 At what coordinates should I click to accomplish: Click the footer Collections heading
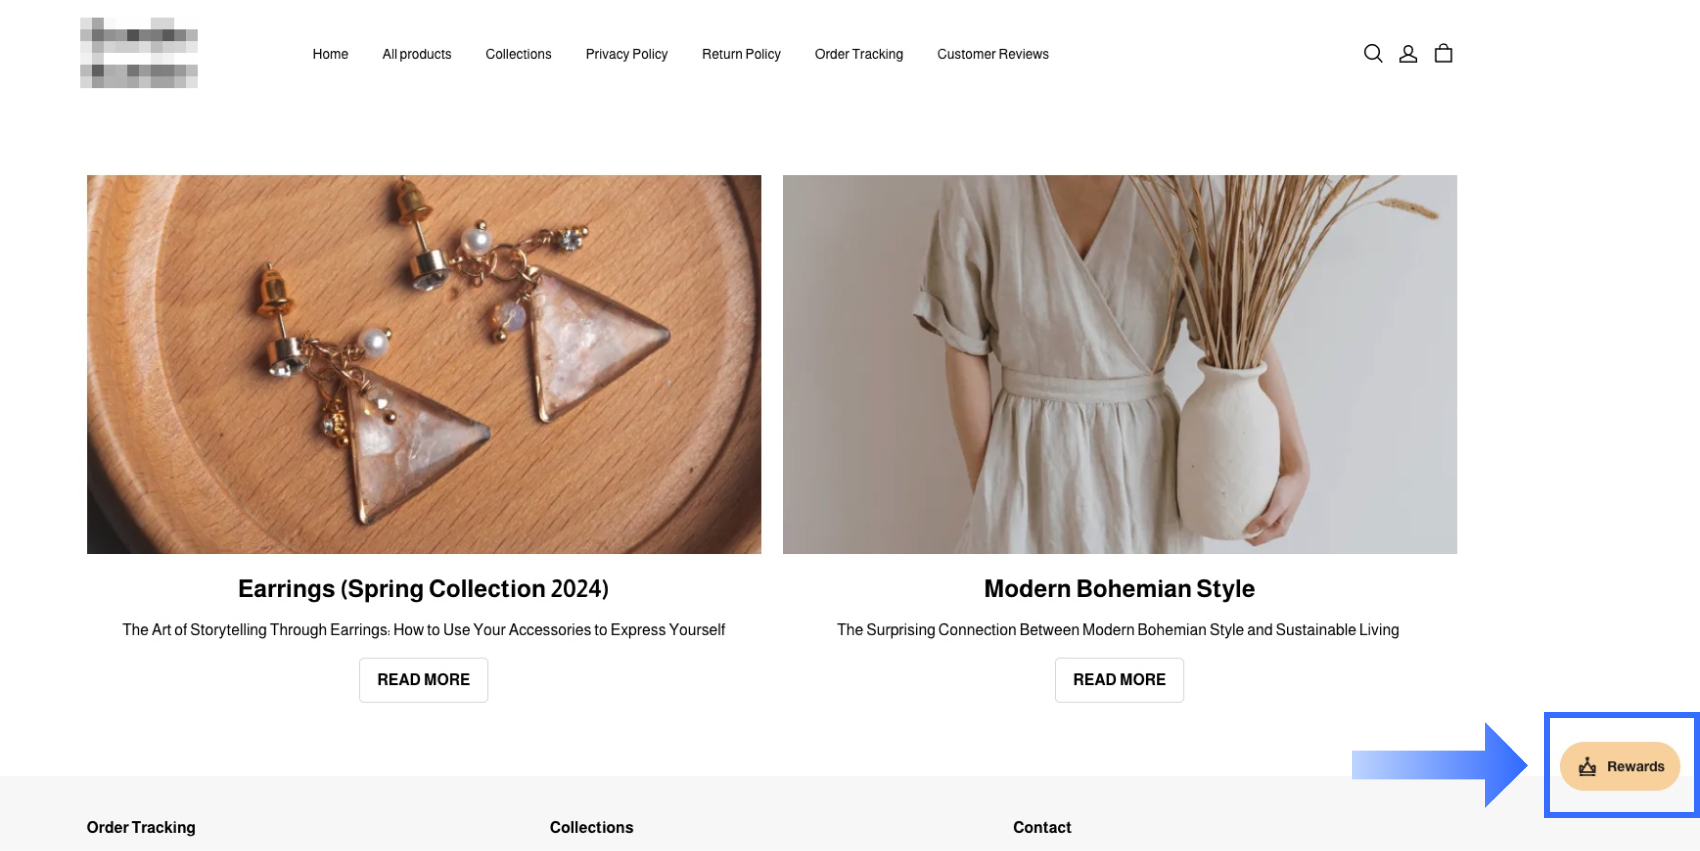tap(591, 827)
